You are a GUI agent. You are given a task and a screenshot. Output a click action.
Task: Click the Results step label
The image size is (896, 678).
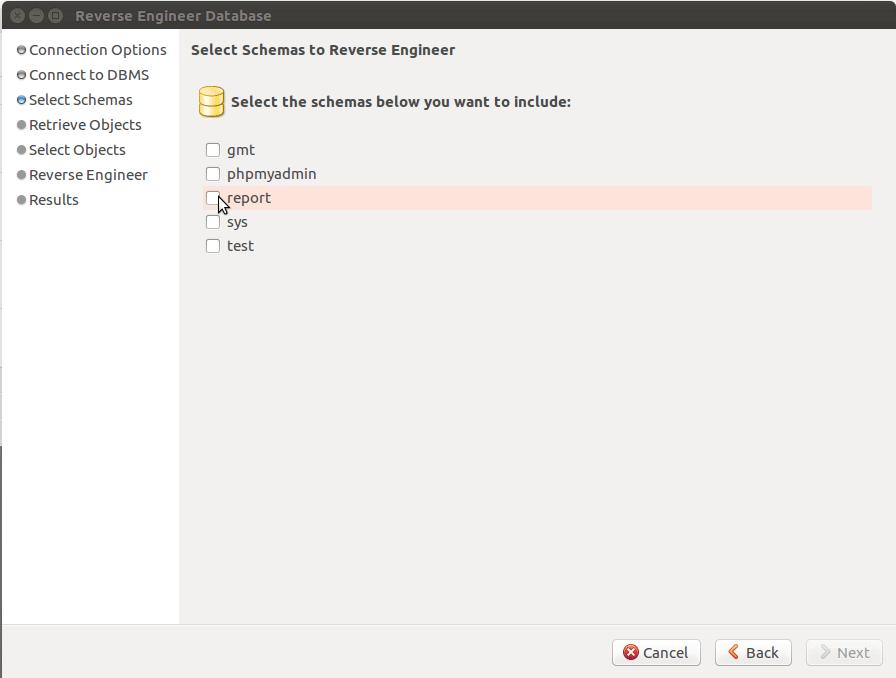tap(54, 200)
